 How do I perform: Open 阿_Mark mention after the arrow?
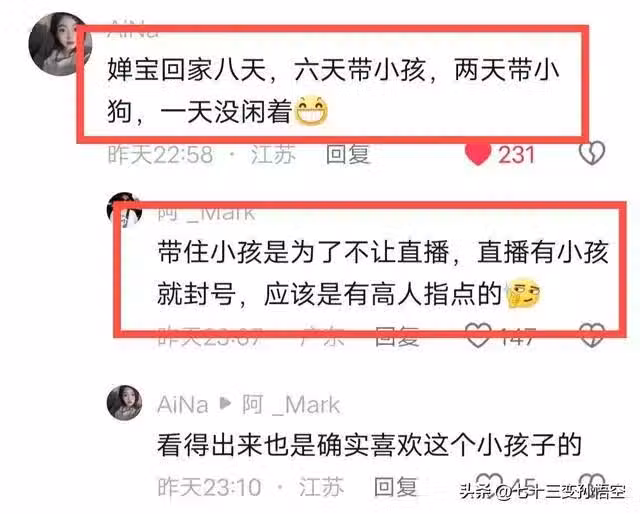[x=291, y=405]
